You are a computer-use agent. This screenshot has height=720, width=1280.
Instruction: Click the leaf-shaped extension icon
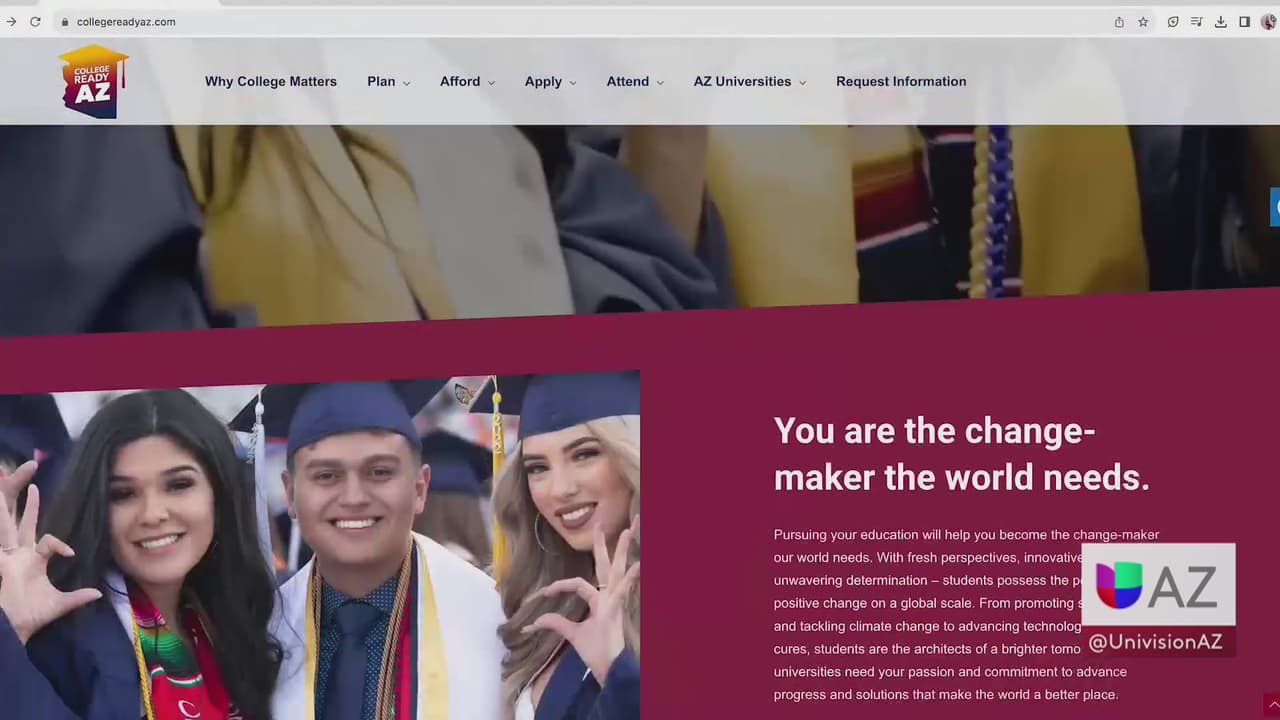[1172, 22]
